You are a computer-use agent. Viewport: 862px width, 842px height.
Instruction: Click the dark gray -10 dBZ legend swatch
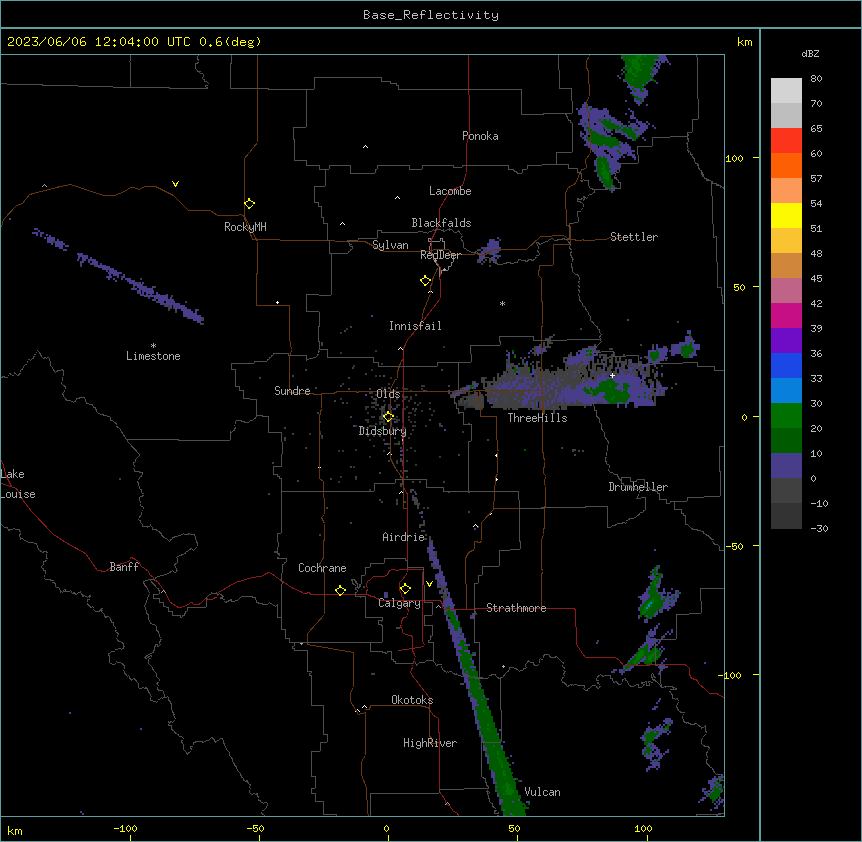click(x=786, y=491)
